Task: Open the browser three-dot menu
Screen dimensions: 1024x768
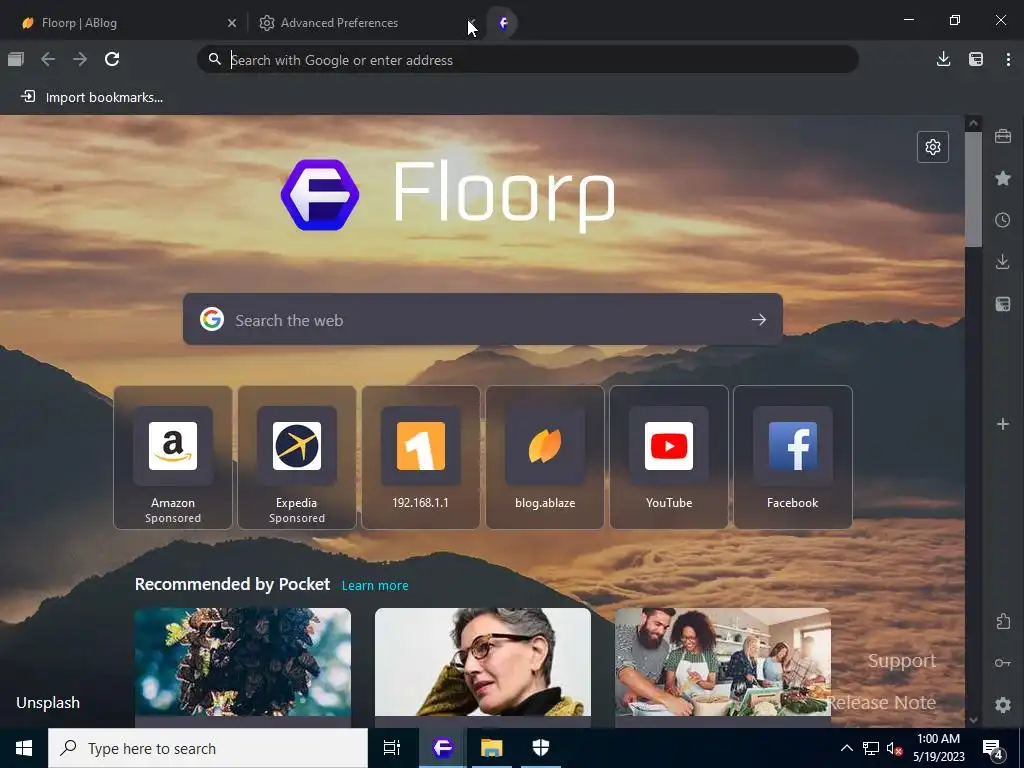Action: click(1008, 59)
